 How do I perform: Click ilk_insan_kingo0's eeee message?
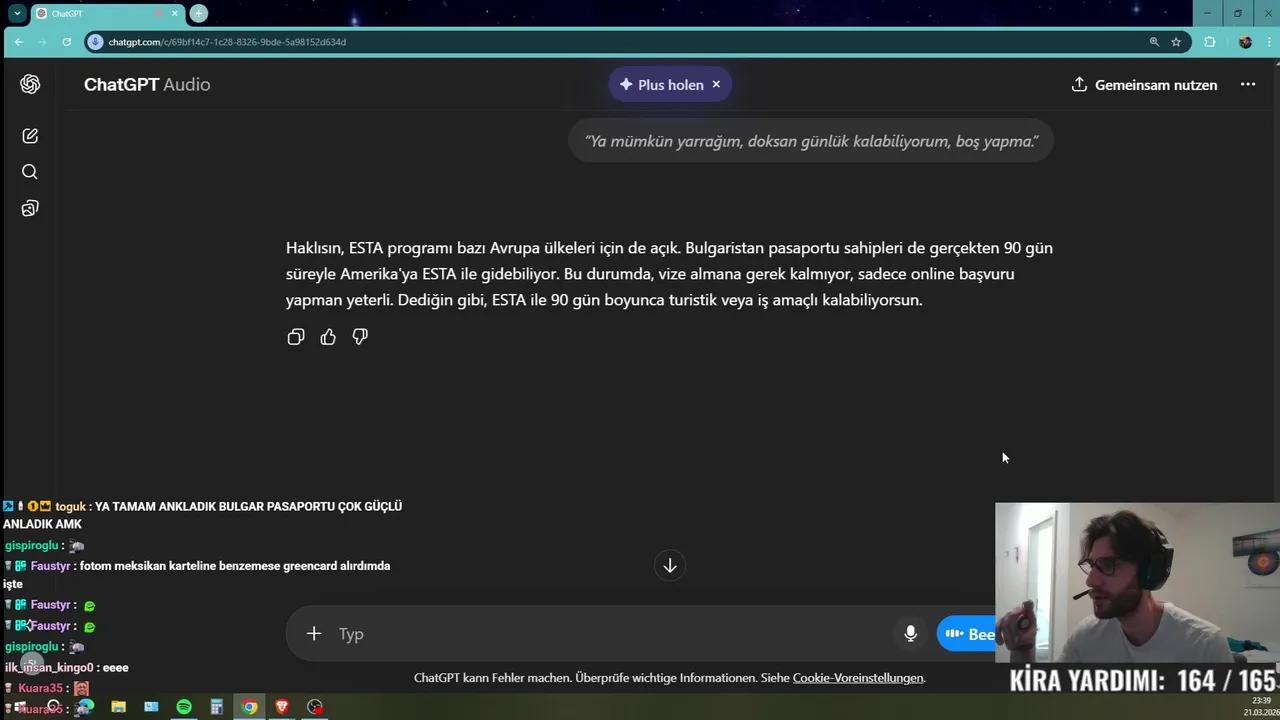[x=67, y=667]
